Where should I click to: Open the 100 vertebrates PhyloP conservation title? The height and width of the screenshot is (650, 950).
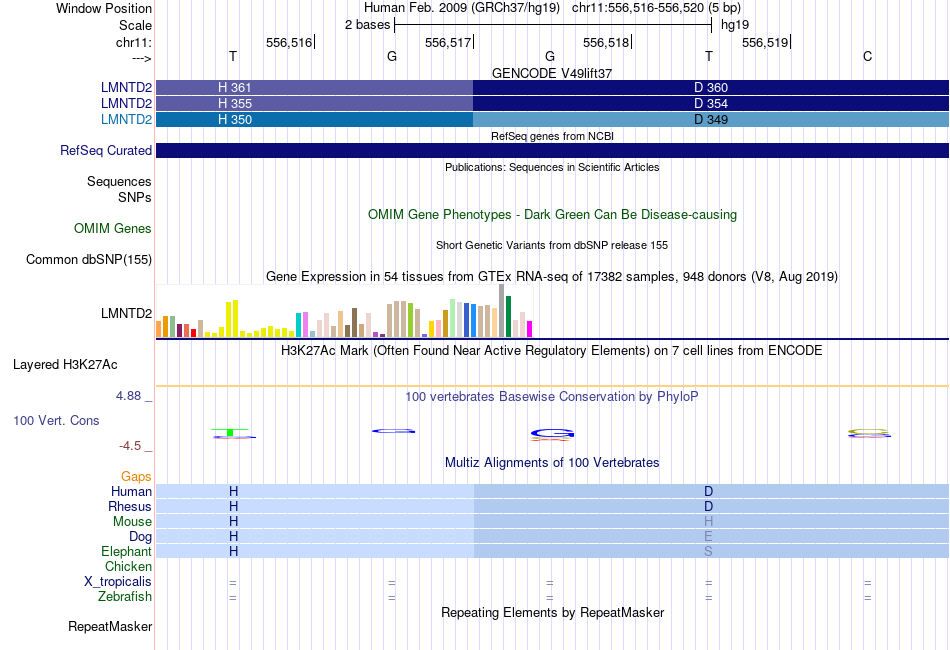[x=552, y=396]
